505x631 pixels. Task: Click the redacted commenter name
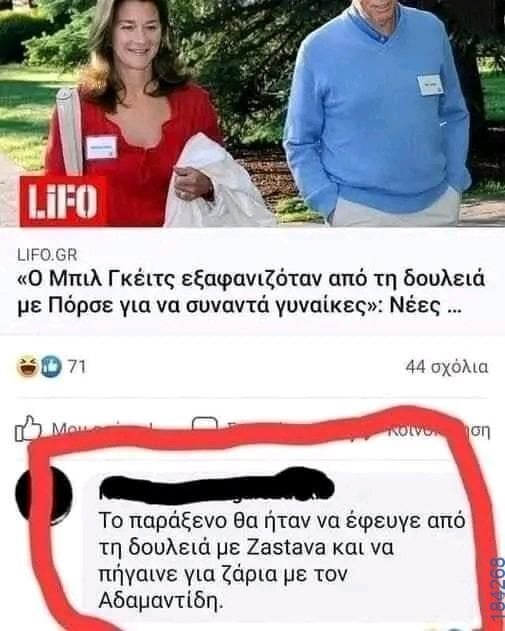point(216,486)
